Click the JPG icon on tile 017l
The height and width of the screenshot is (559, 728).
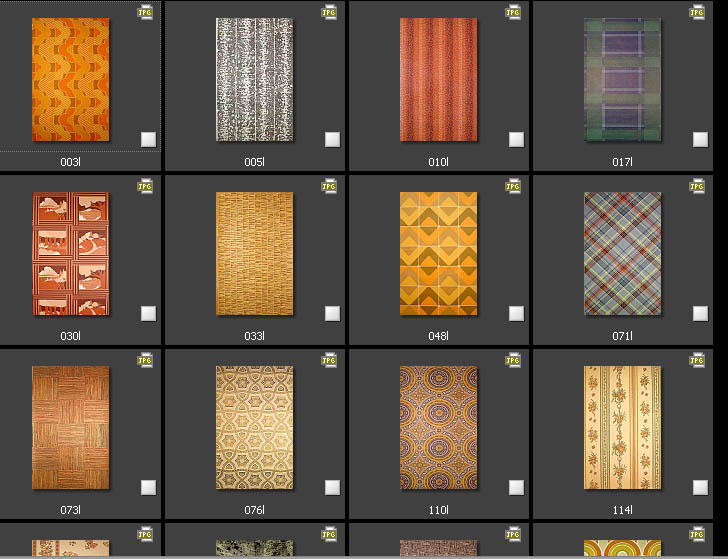697,12
